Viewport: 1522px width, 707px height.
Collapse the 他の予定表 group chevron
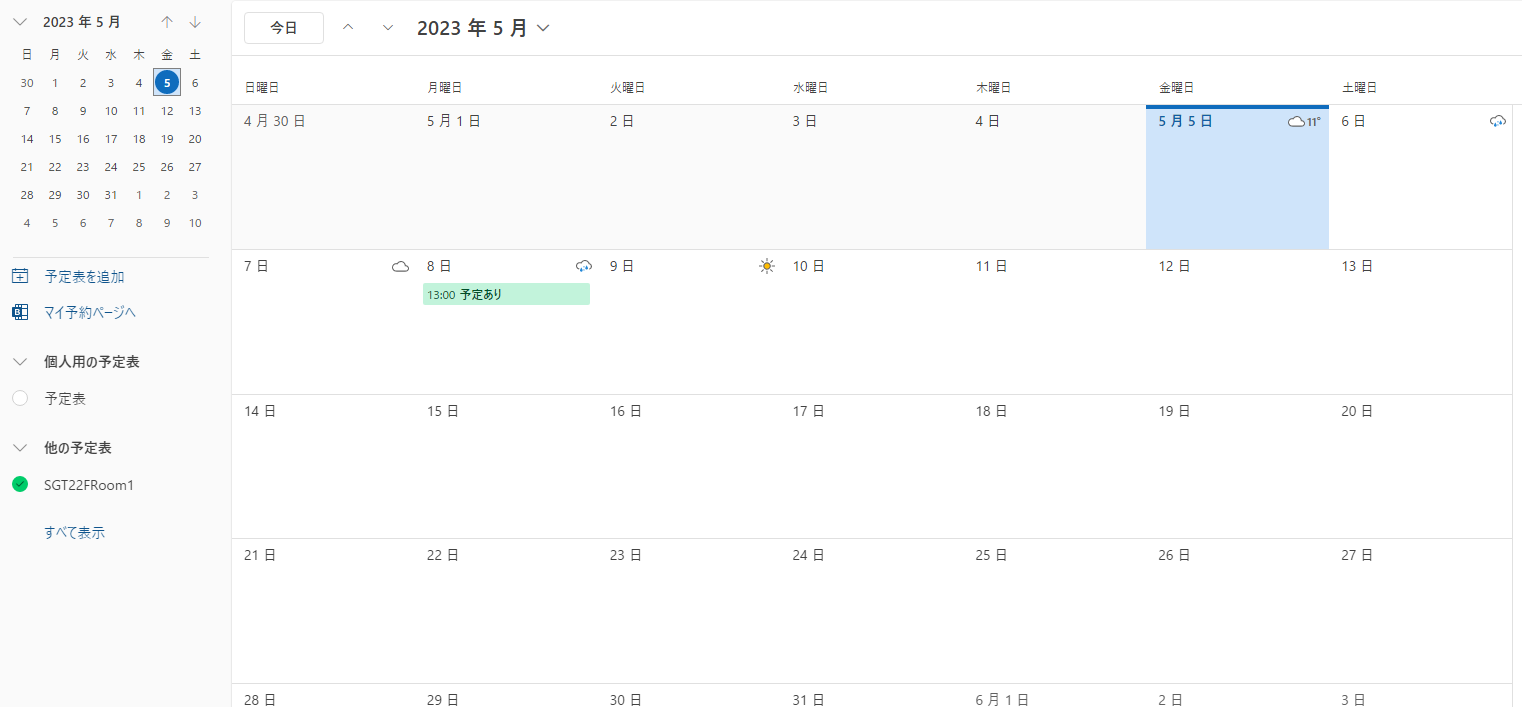[x=20, y=448]
